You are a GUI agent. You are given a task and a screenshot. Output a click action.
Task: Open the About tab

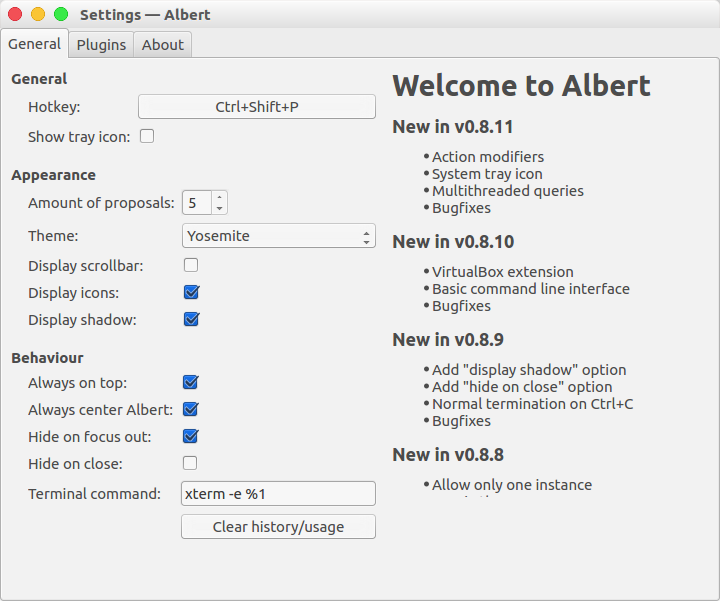point(163,45)
